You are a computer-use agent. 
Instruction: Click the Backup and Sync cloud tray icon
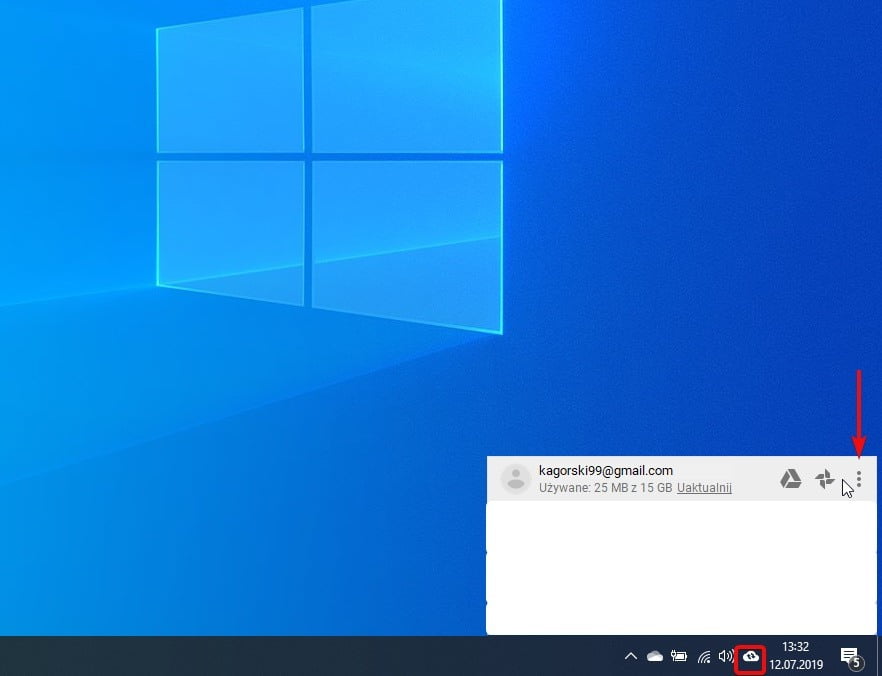[750, 657]
